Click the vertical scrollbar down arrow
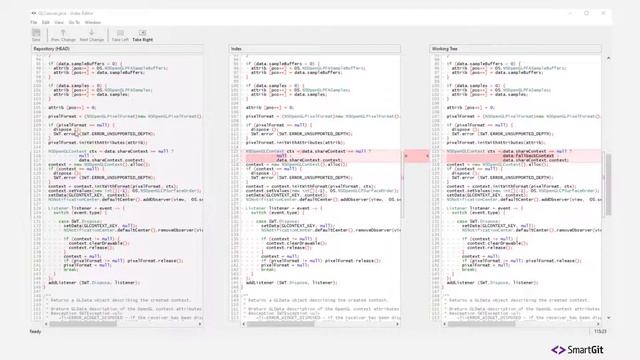Screen dimensions: 640x360 coord(609,318)
